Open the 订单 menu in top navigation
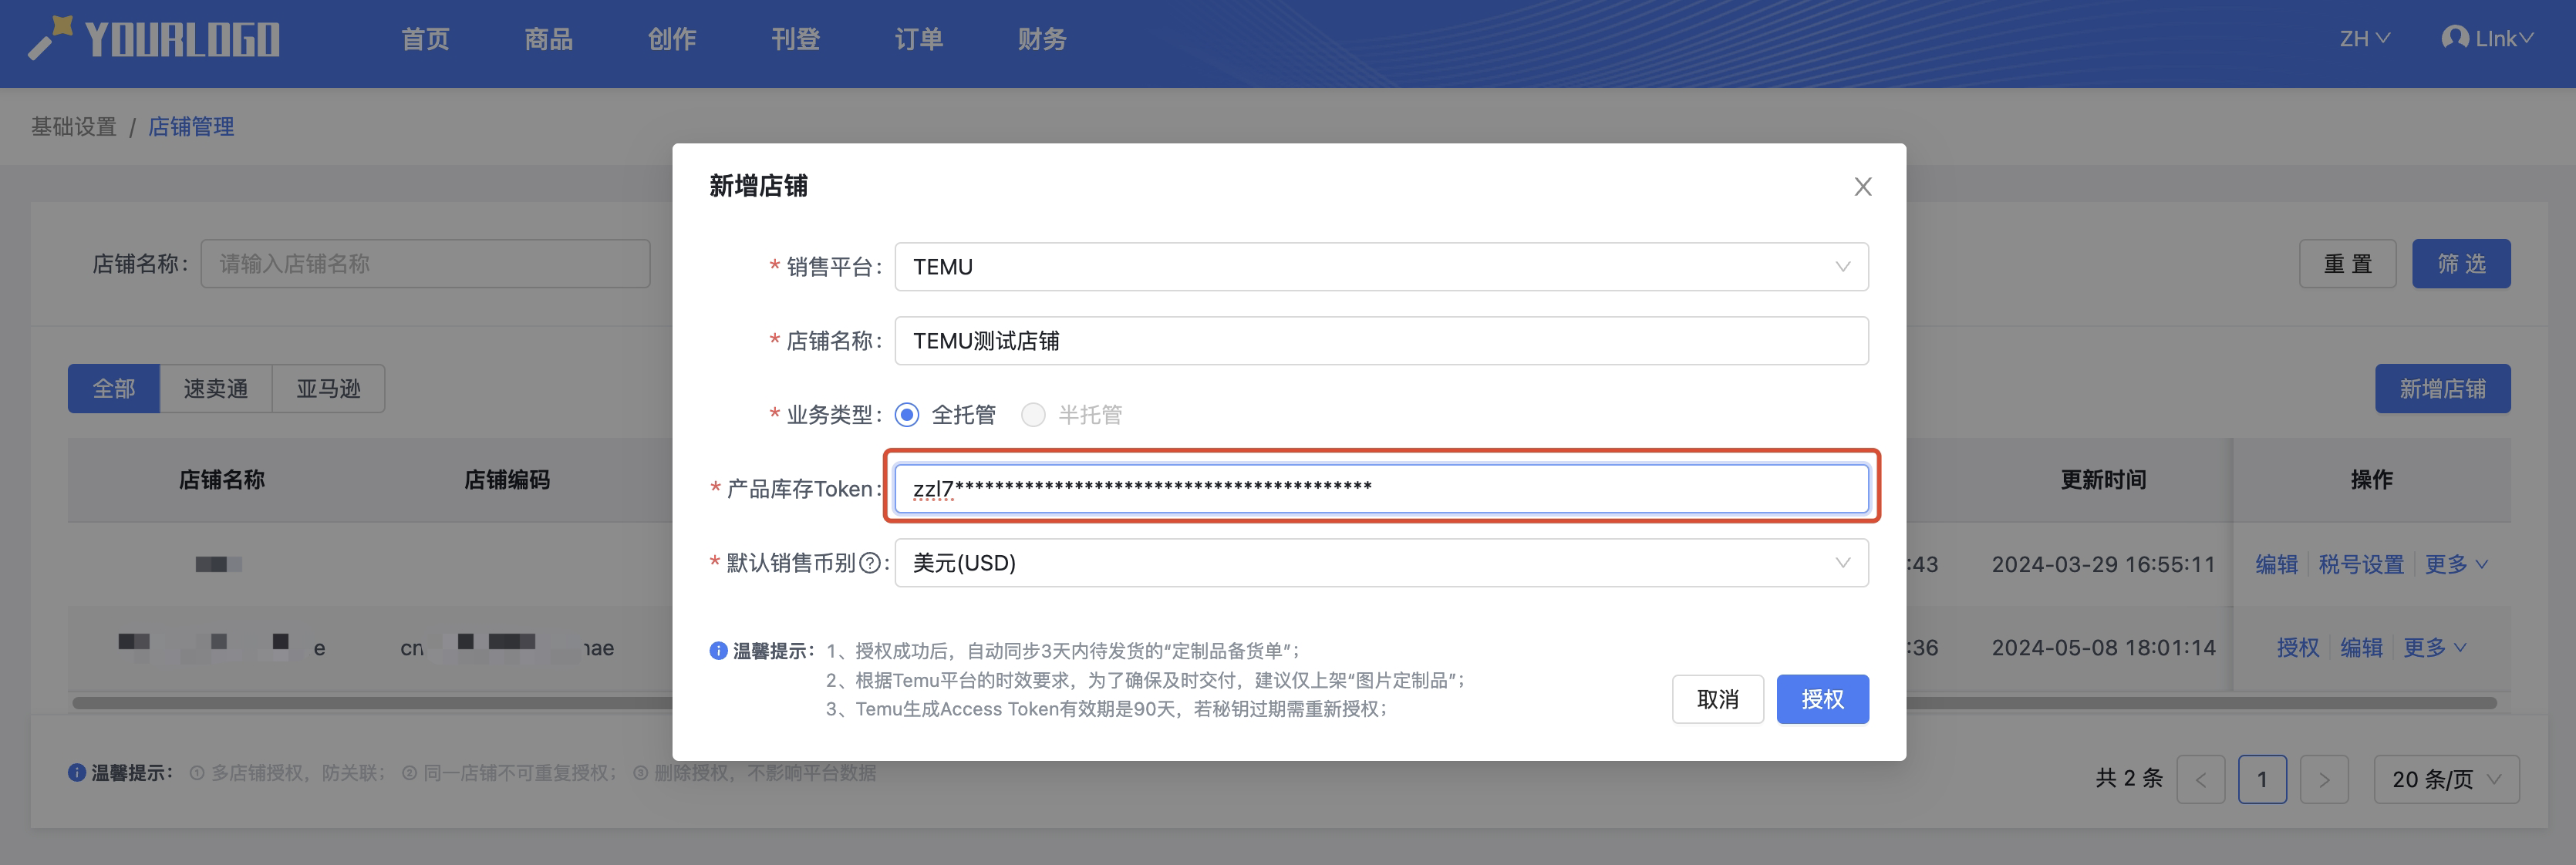 [x=918, y=39]
